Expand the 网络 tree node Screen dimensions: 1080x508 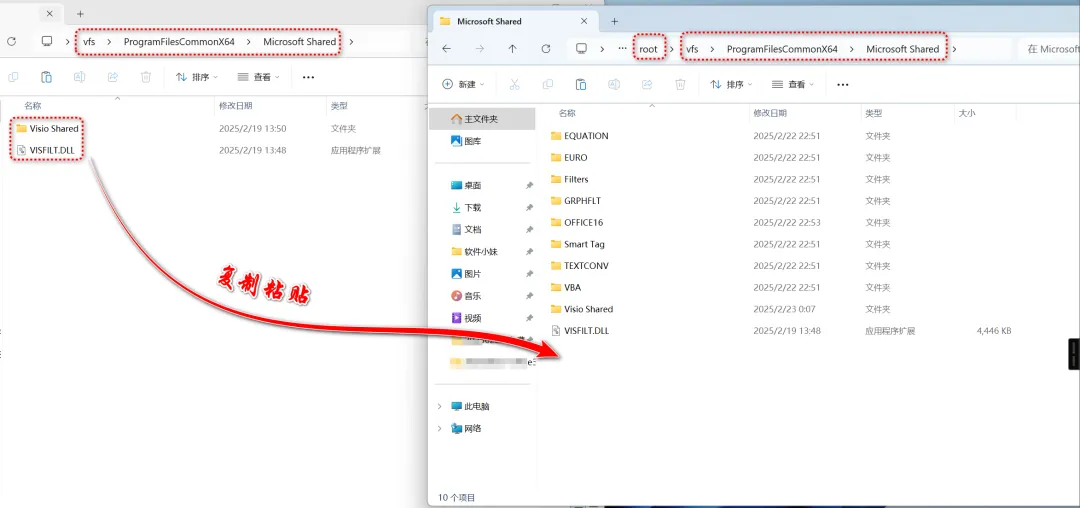439,429
